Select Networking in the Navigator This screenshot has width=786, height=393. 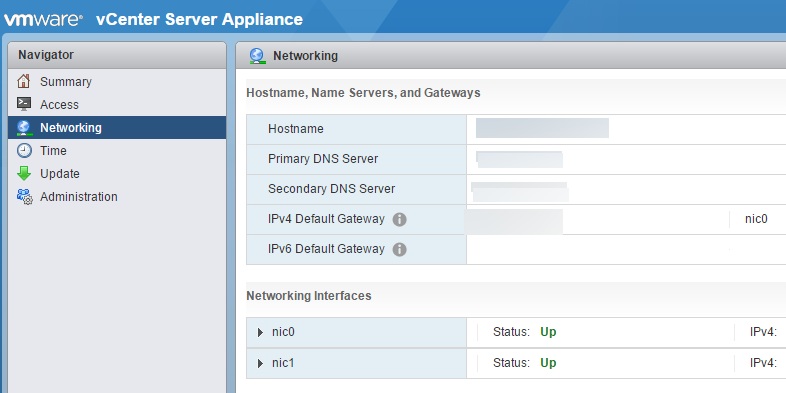coord(117,128)
